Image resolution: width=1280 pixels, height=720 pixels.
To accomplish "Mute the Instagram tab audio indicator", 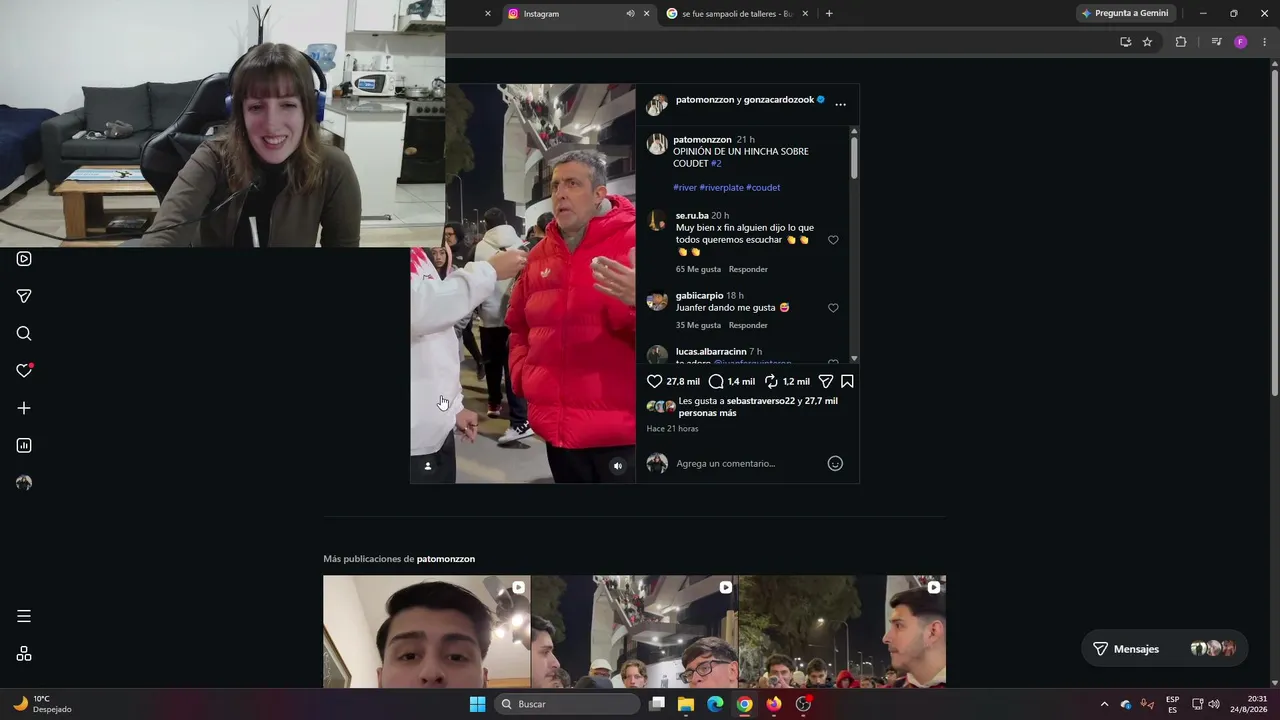I will click(630, 14).
